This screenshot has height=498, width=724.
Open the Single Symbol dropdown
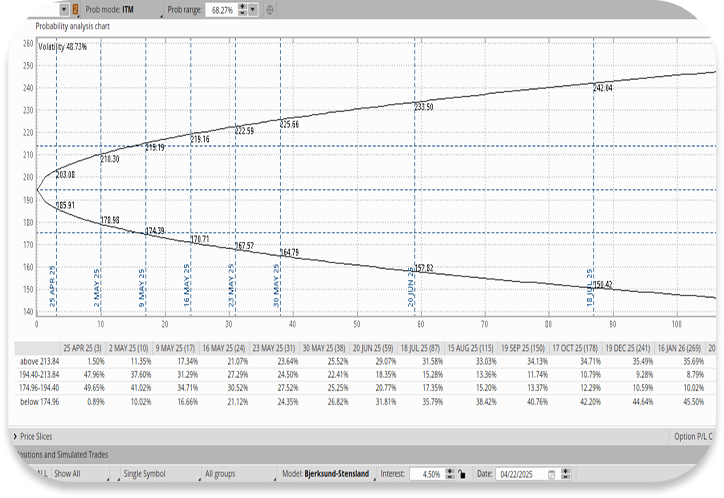point(150,472)
